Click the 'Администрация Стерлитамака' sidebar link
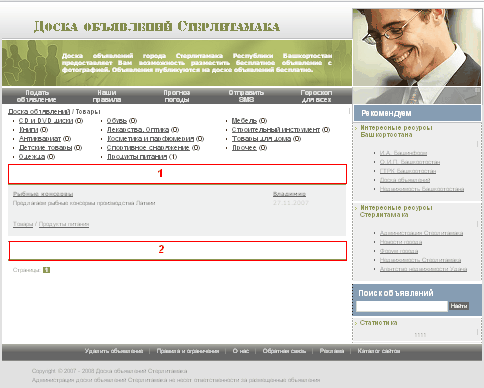The image size is (484, 388). tap(421, 233)
